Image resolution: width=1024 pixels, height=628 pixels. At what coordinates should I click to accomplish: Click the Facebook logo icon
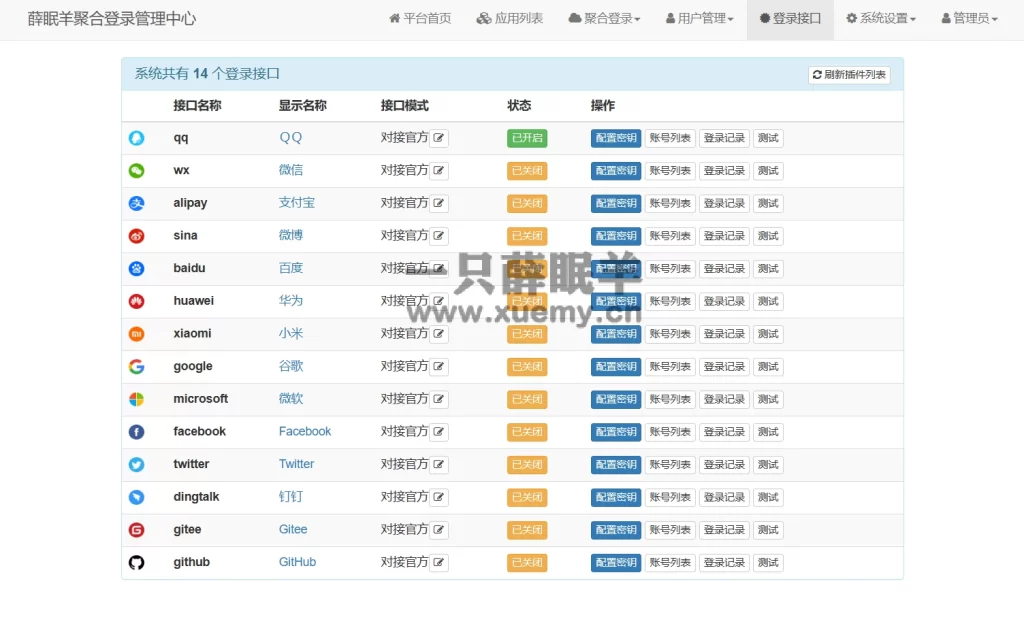pos(136,432)
